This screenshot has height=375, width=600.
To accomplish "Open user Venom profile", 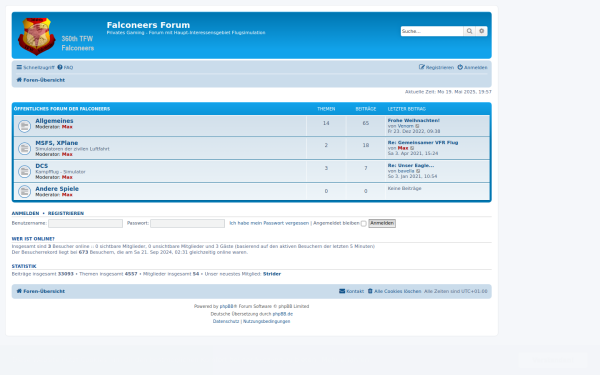I will tap(406, 126).
